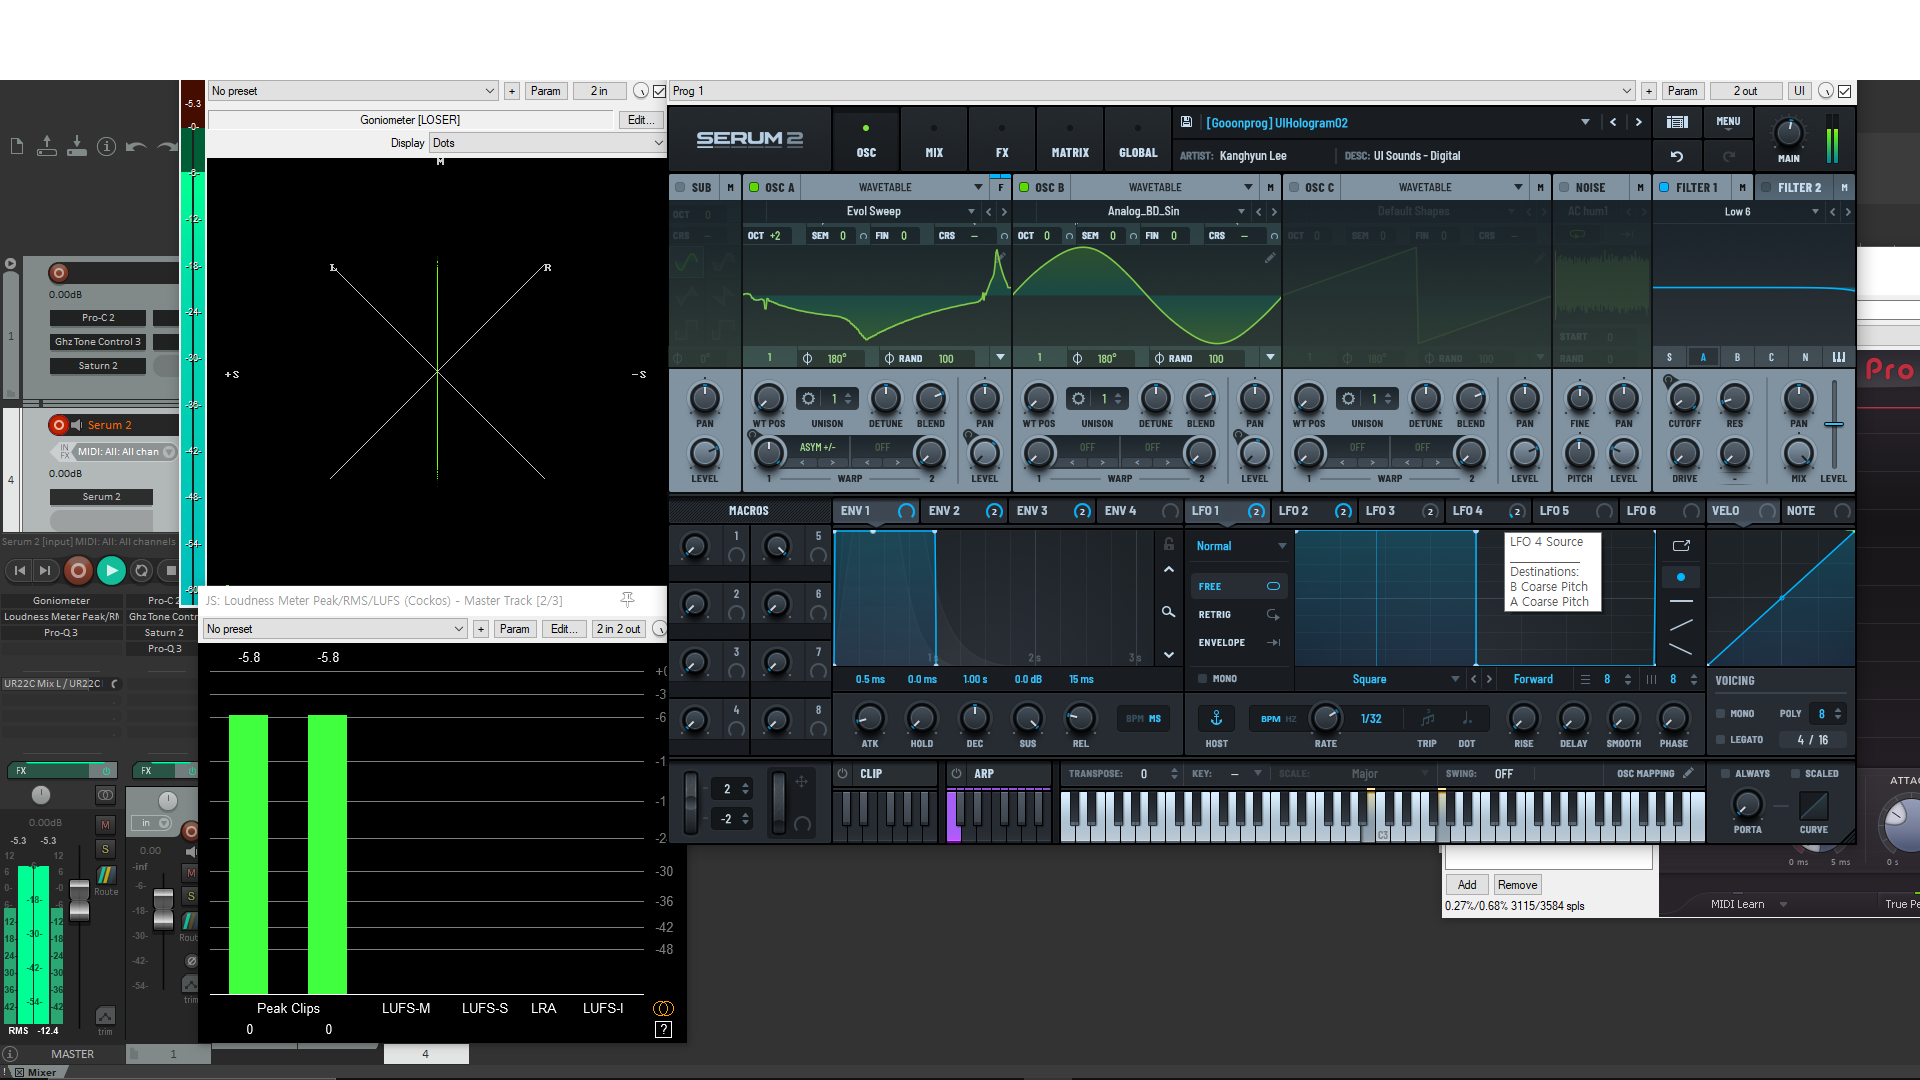Screen dimensions: 1920x1080
Task: Go to next Serum preset
Action: (x=1638, y=122)
